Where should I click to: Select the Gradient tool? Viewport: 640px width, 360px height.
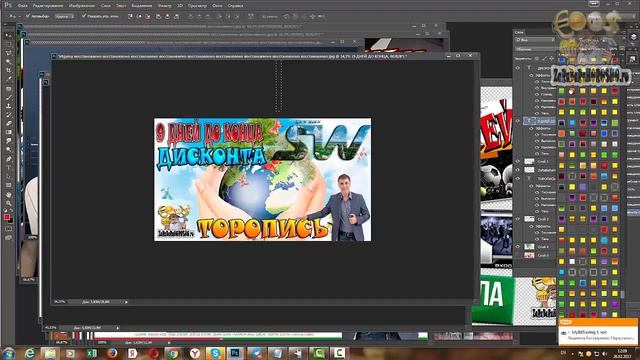pyautogui.click(x=9, y=132)
